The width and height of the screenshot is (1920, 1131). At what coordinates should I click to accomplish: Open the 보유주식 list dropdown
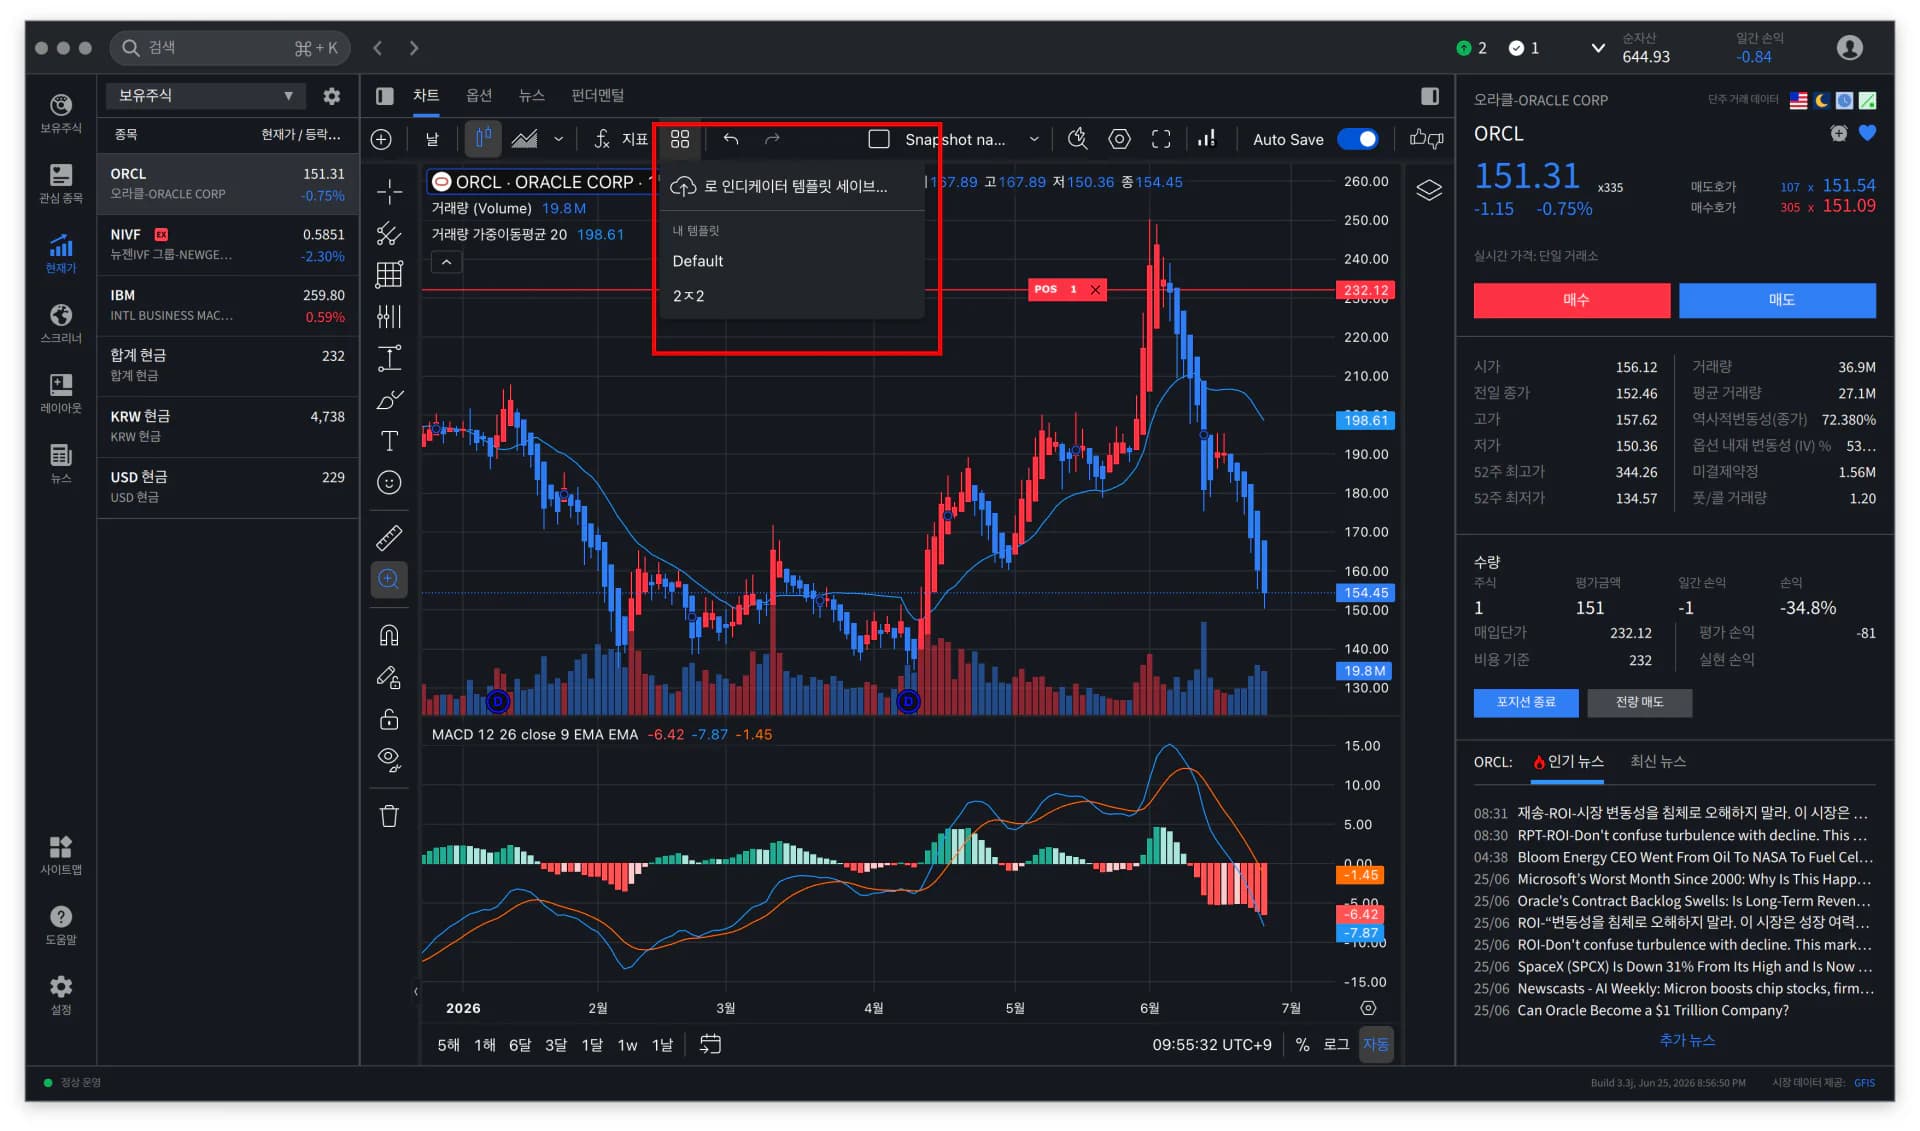pyautogui.click(x=206, y=96)
